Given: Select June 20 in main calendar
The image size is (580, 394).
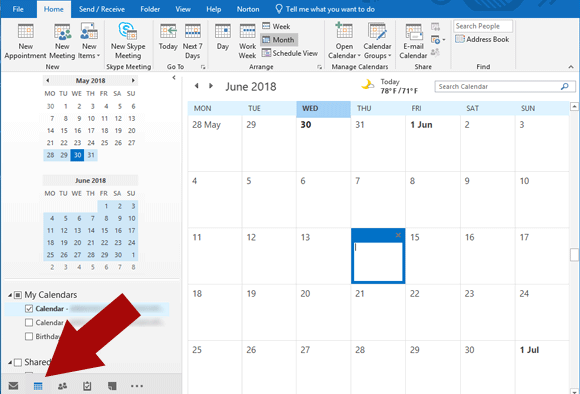Looking at the screenshot, I should (323, 312).
